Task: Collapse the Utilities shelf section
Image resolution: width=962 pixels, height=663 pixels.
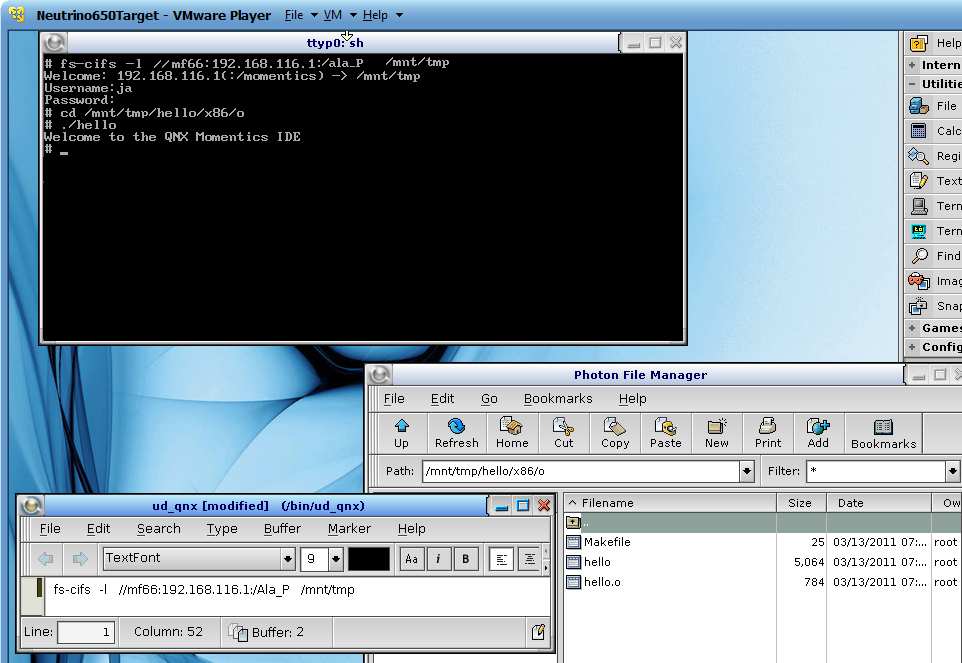Action: point(913,84)
